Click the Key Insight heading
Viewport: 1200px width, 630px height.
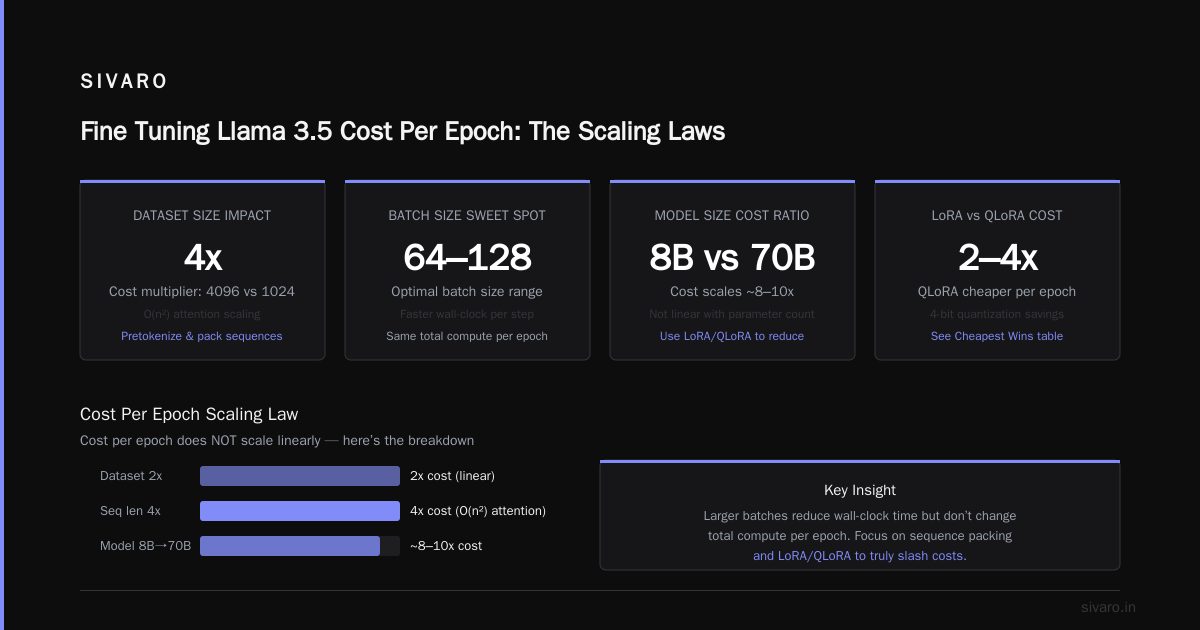860,490
